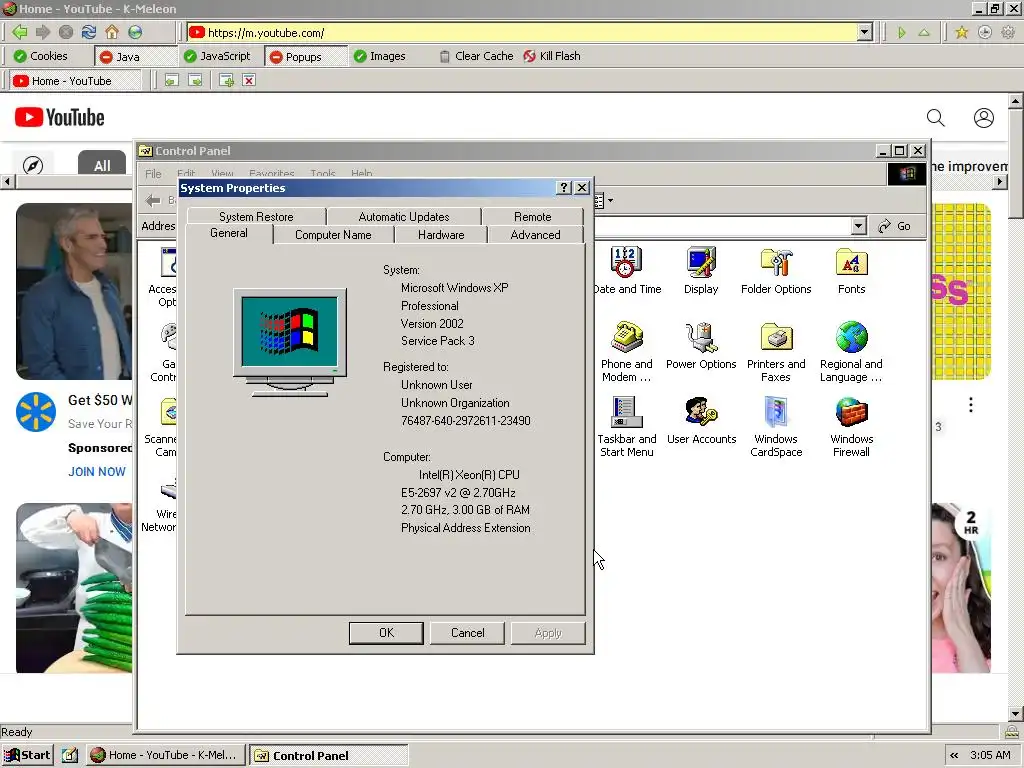
Task: Switch to Advanced tab
Action: pyautogui.click(x=535, y=235)
